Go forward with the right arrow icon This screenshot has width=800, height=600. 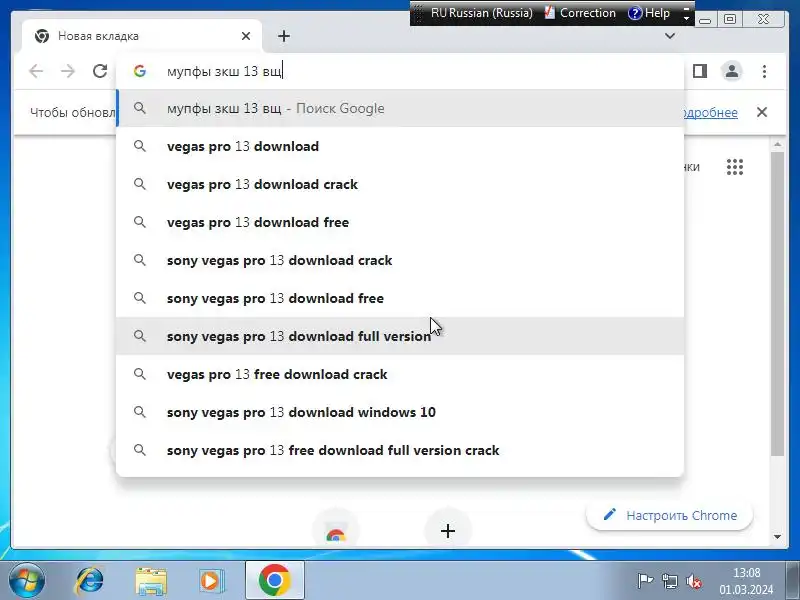click(67, 71)
